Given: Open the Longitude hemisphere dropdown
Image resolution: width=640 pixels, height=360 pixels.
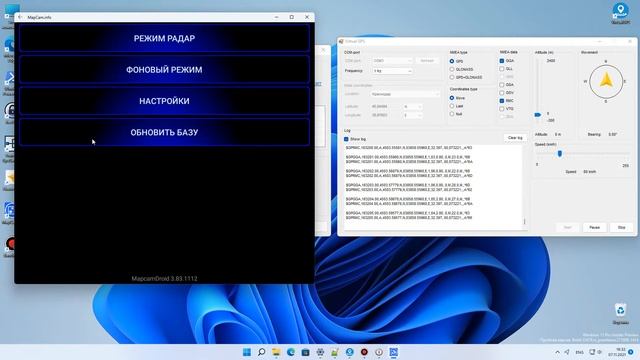Looking at the screenshot, I should click(412, 116).
